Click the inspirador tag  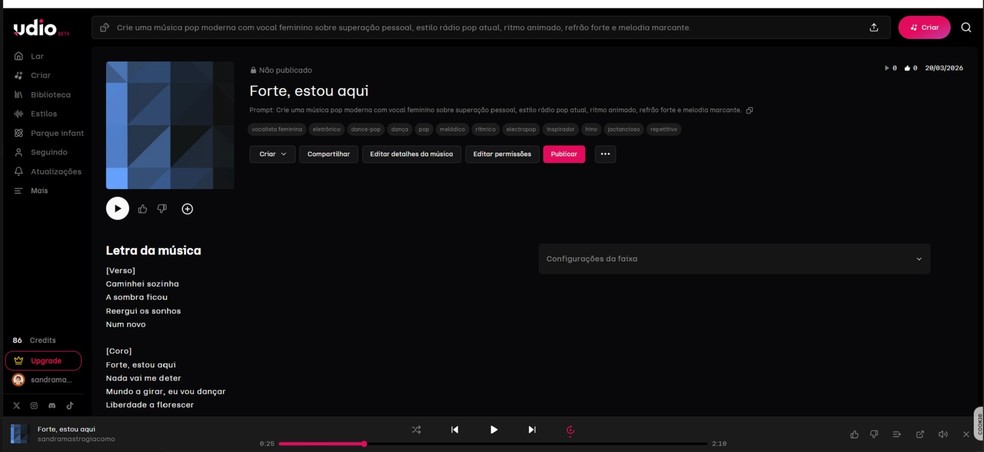point(560,129)
